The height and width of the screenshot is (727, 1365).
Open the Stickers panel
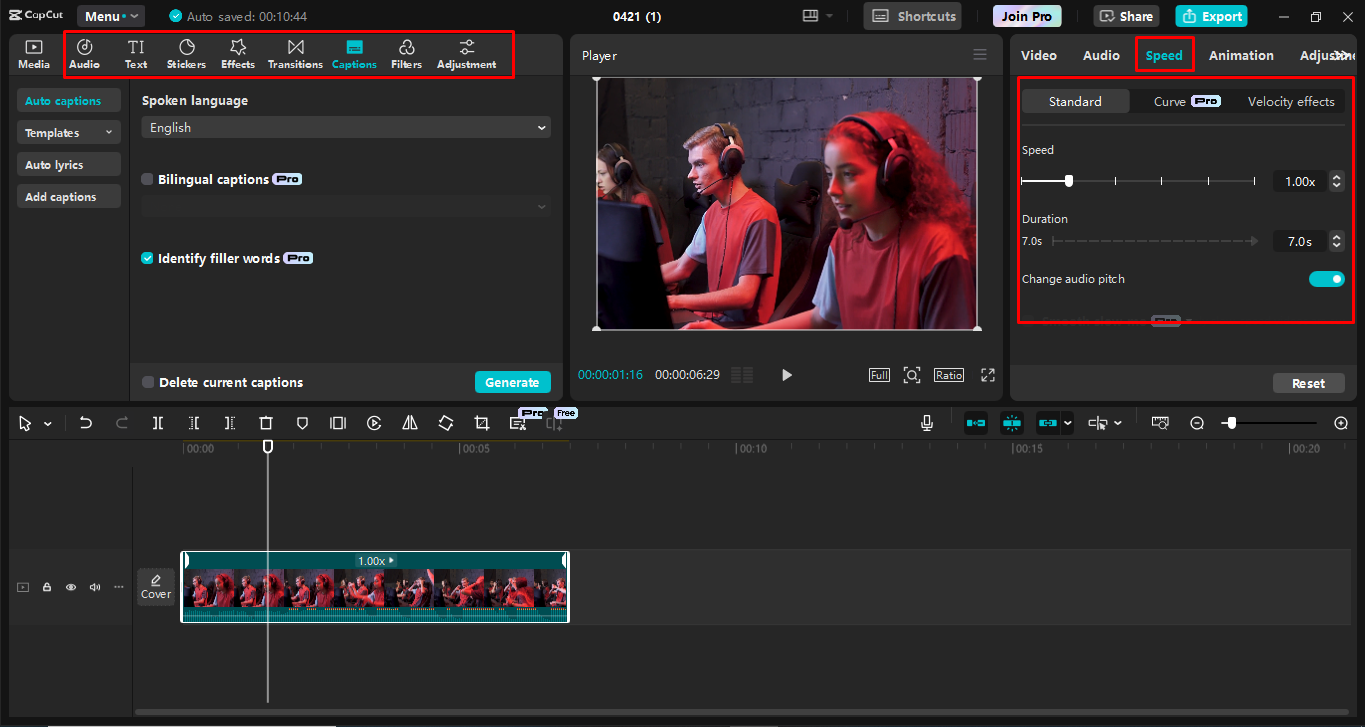[186, 53]
